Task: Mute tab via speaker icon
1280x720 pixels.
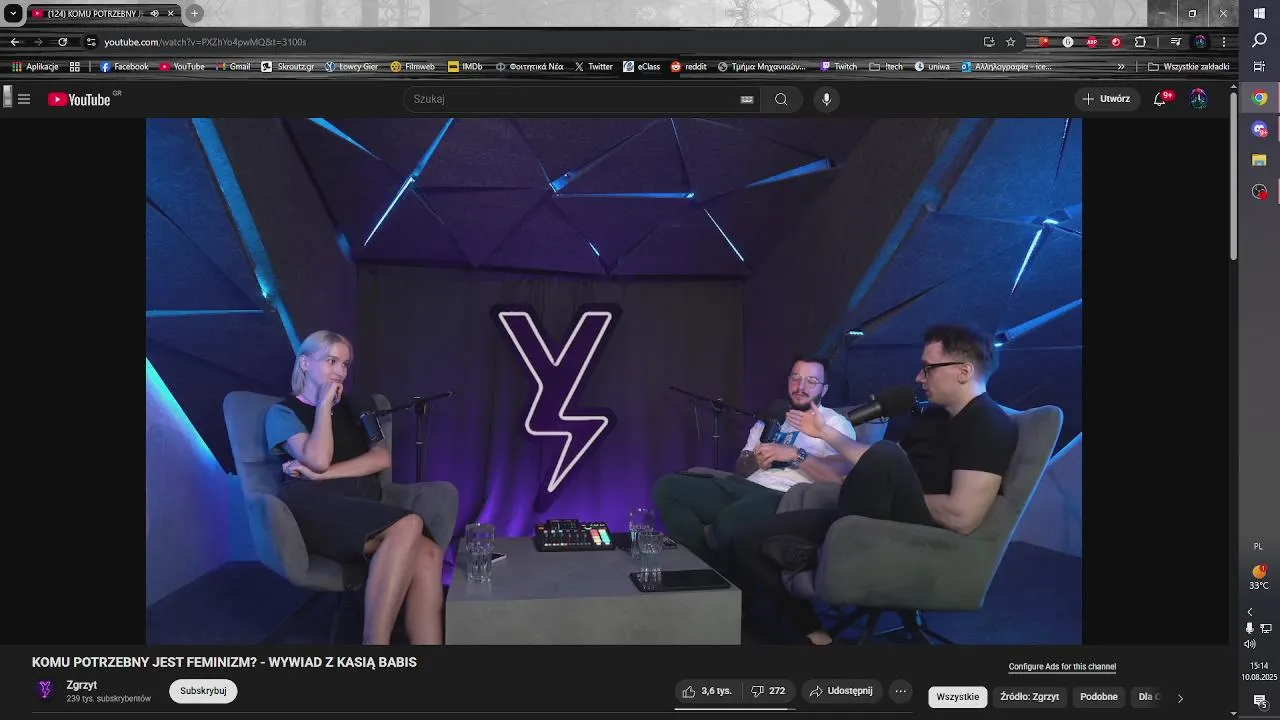Action: 155,13
